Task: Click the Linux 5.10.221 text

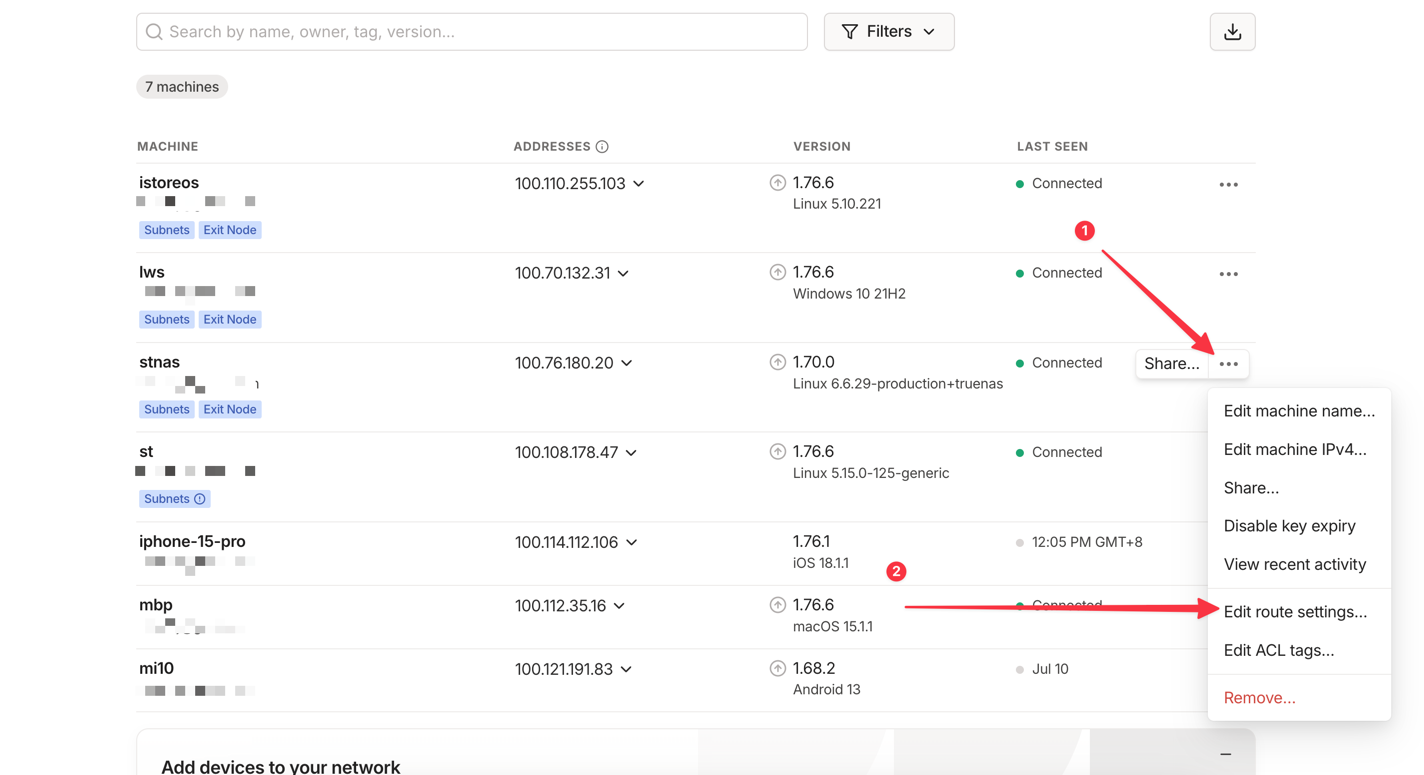Action: [x=837, y=204]
